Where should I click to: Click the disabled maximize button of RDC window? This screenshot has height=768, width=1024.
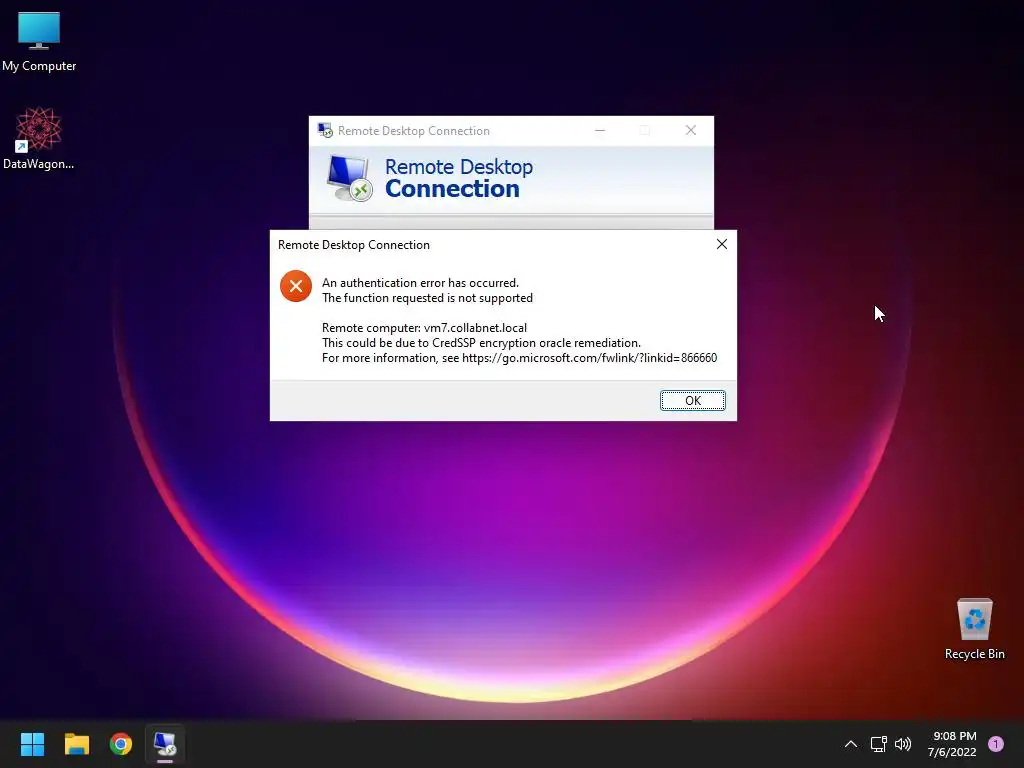tap(645, 131)
